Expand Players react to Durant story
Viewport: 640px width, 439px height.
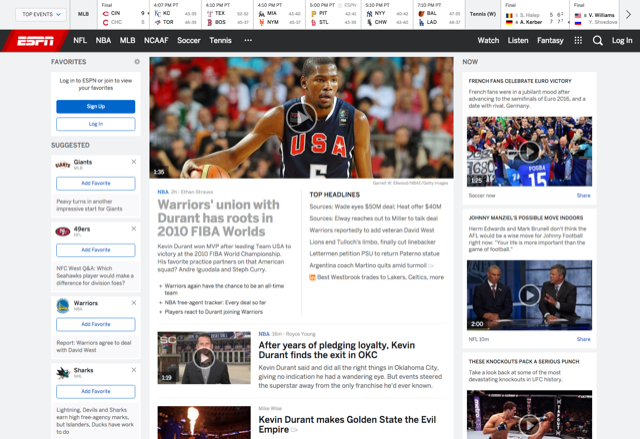(x=211, y=312)
